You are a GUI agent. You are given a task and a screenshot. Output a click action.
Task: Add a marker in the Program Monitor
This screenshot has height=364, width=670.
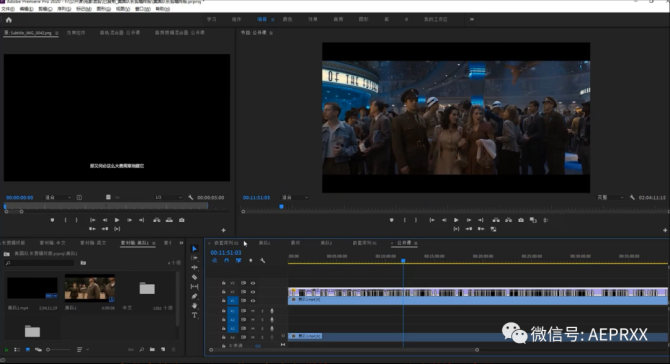[391, 220]
